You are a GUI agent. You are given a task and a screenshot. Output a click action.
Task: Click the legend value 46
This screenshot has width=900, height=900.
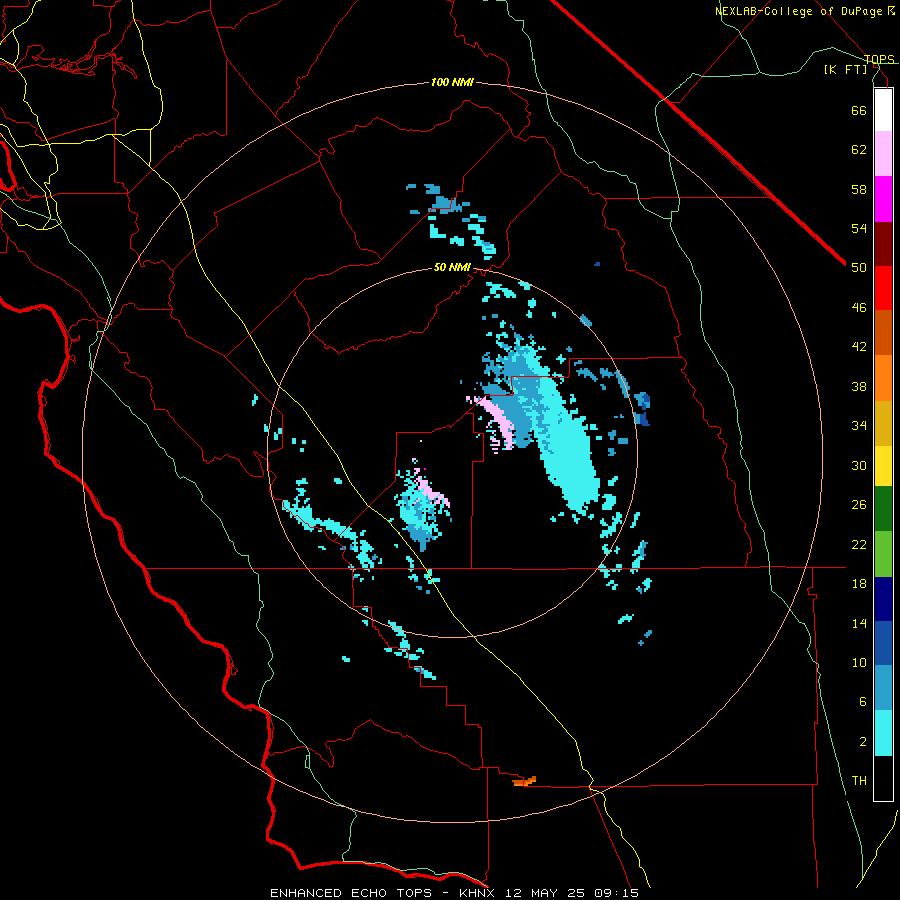pos(859,308)
